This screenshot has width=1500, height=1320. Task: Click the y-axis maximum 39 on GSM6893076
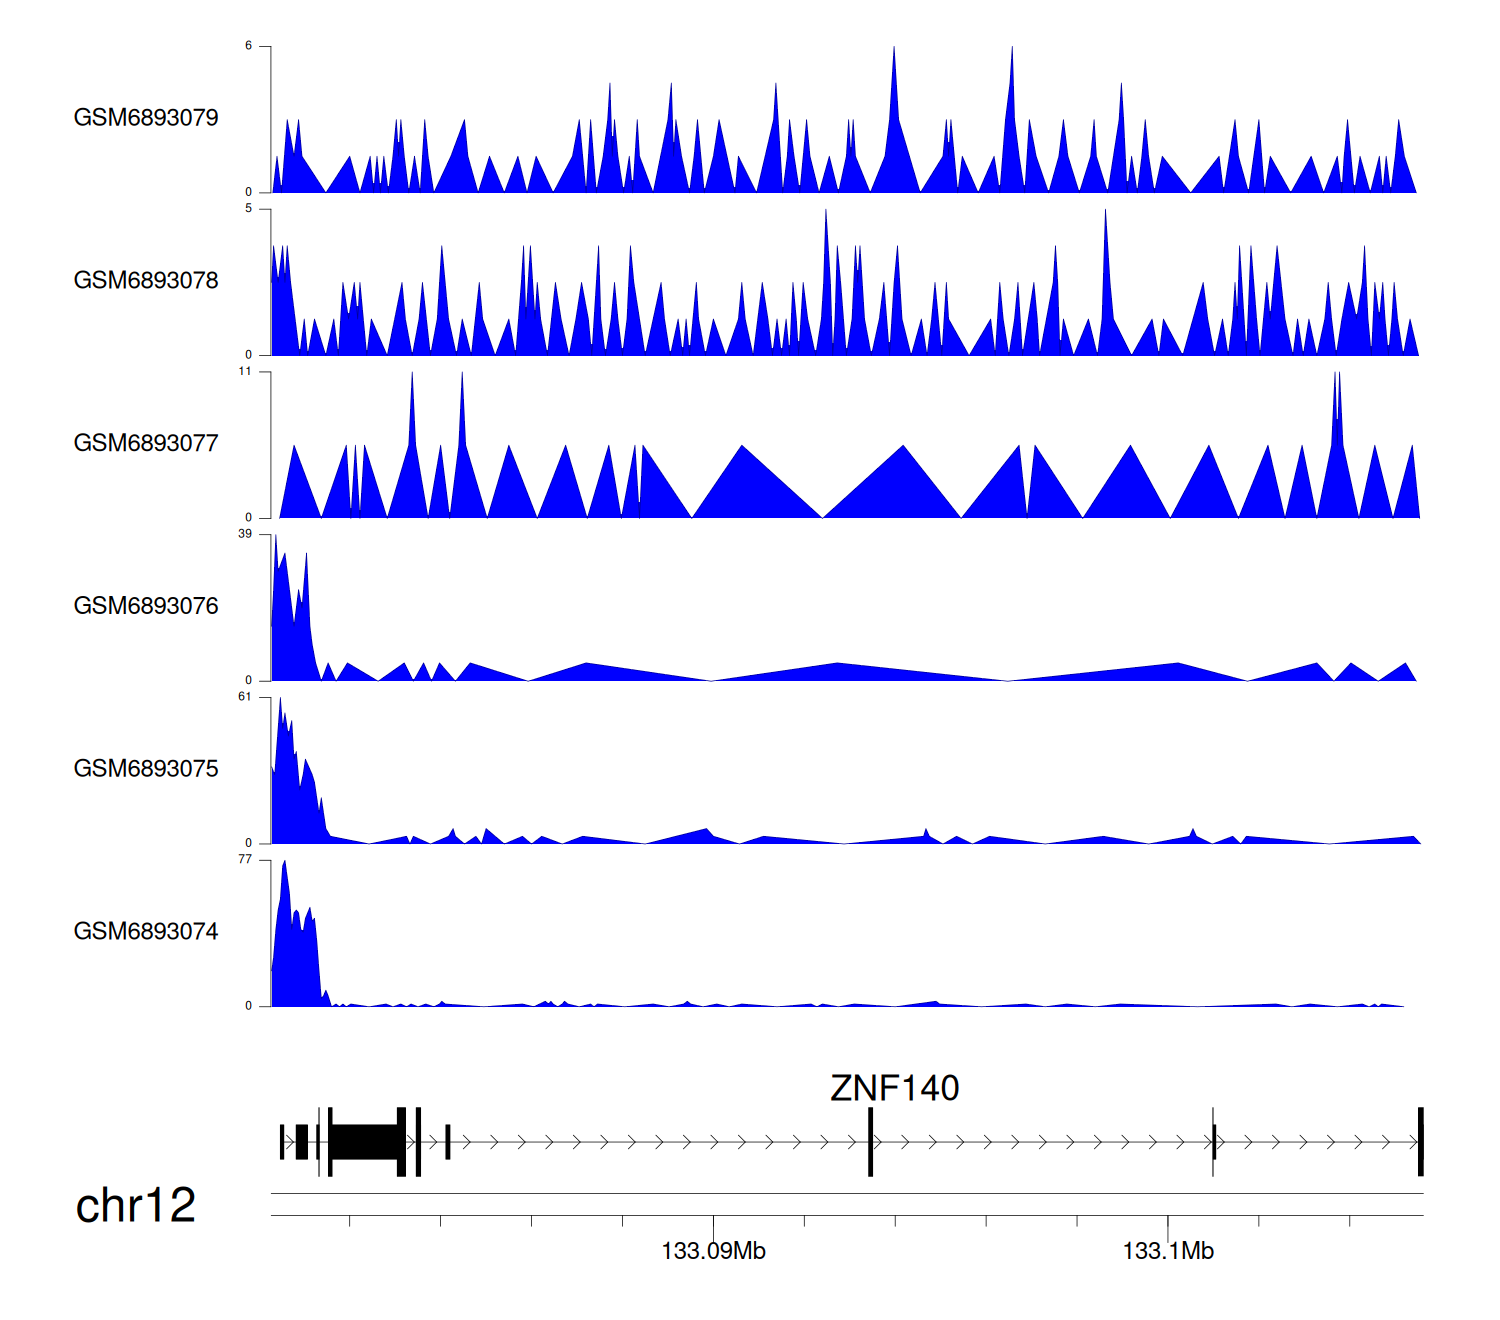click(245, 534)
